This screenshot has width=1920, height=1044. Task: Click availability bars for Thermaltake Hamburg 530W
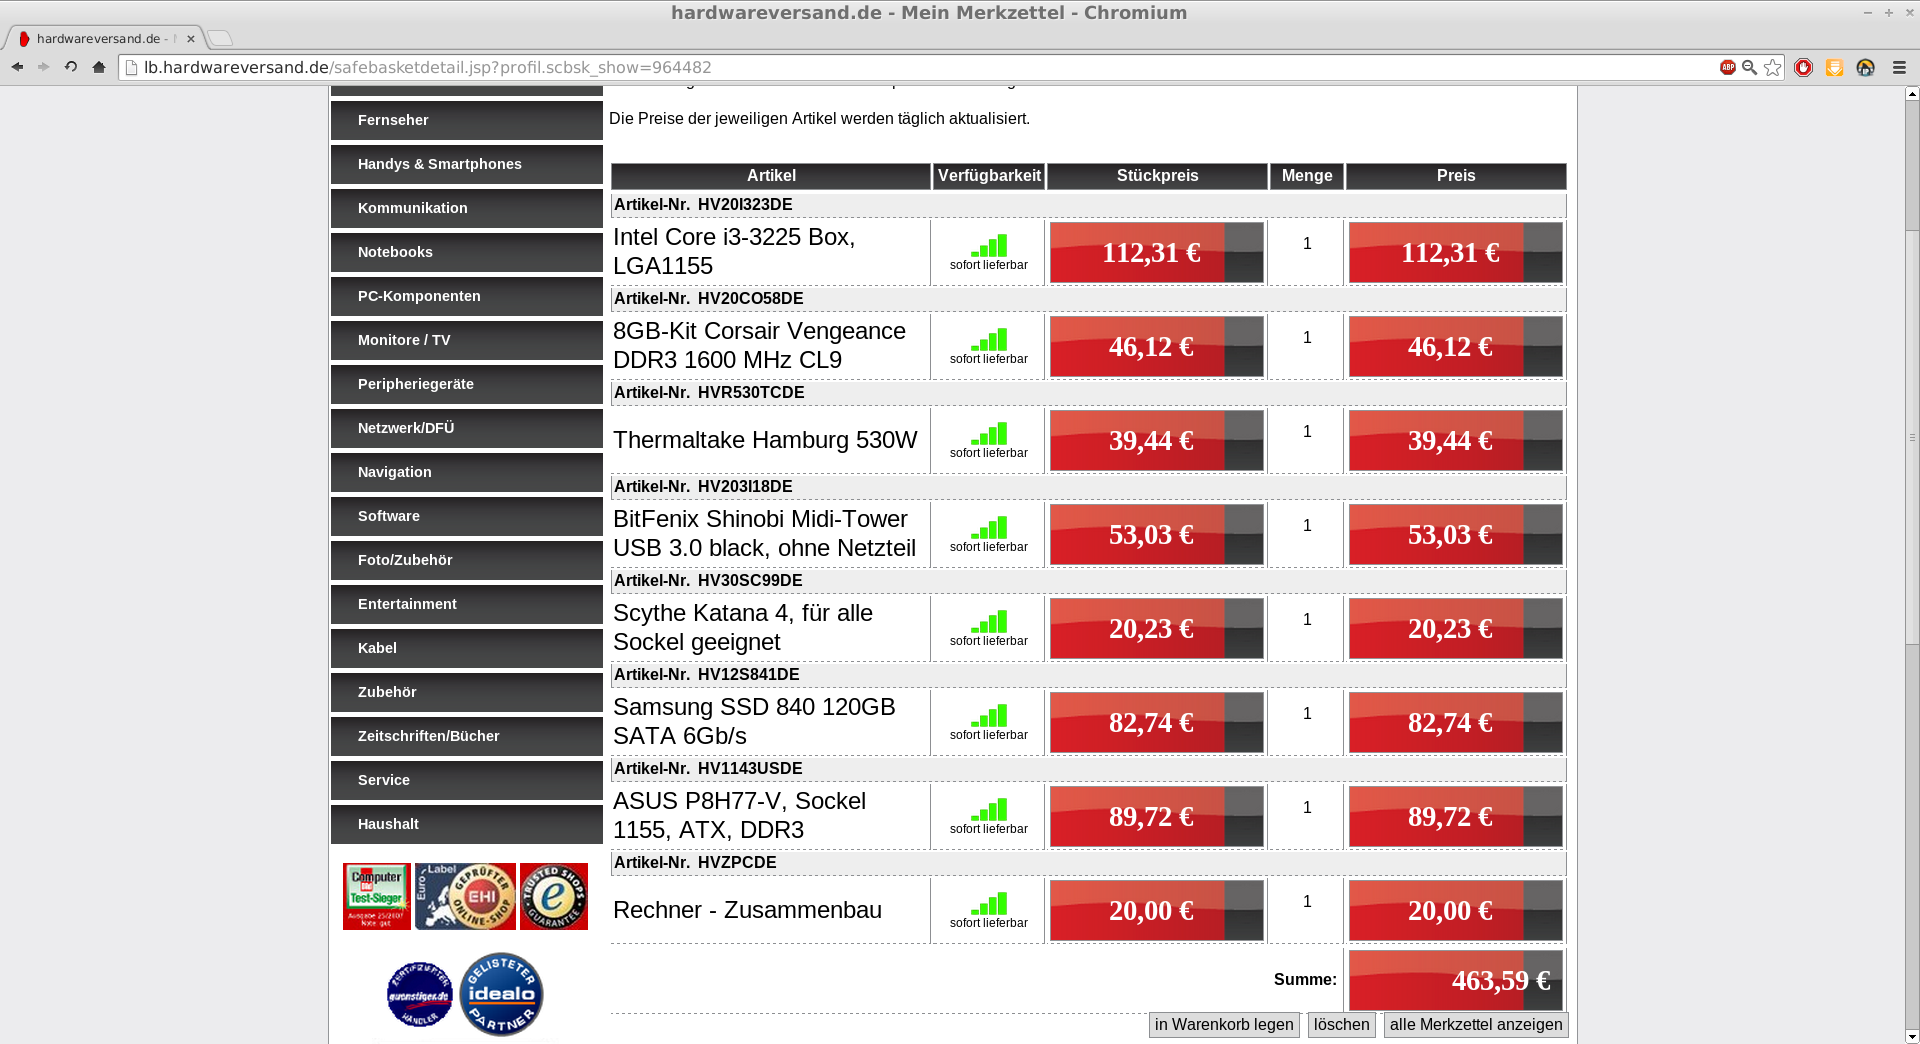click(x=989, y=434)
